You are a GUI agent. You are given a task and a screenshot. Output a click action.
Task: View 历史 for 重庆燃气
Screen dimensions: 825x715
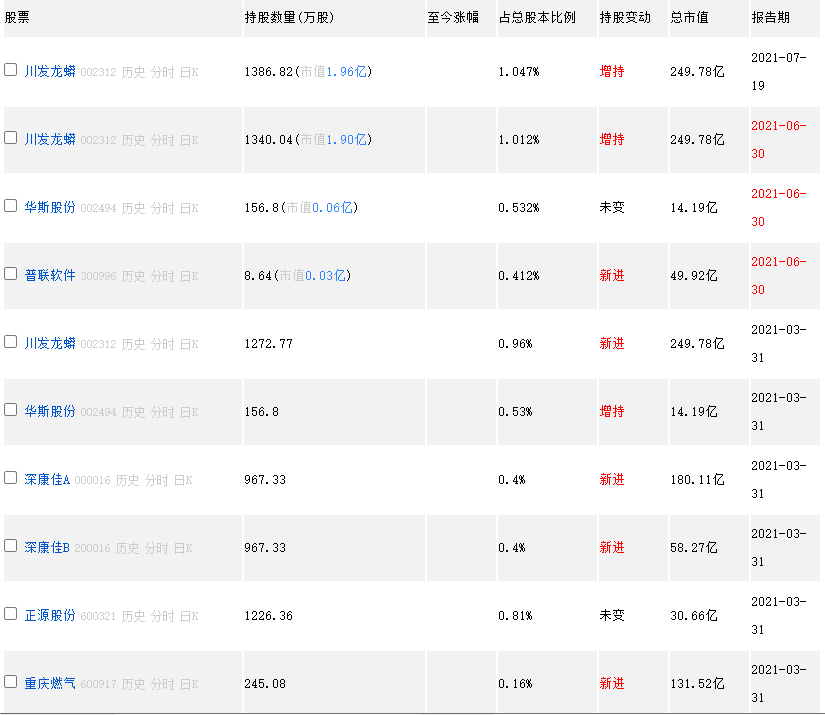(x=133, y=684)
